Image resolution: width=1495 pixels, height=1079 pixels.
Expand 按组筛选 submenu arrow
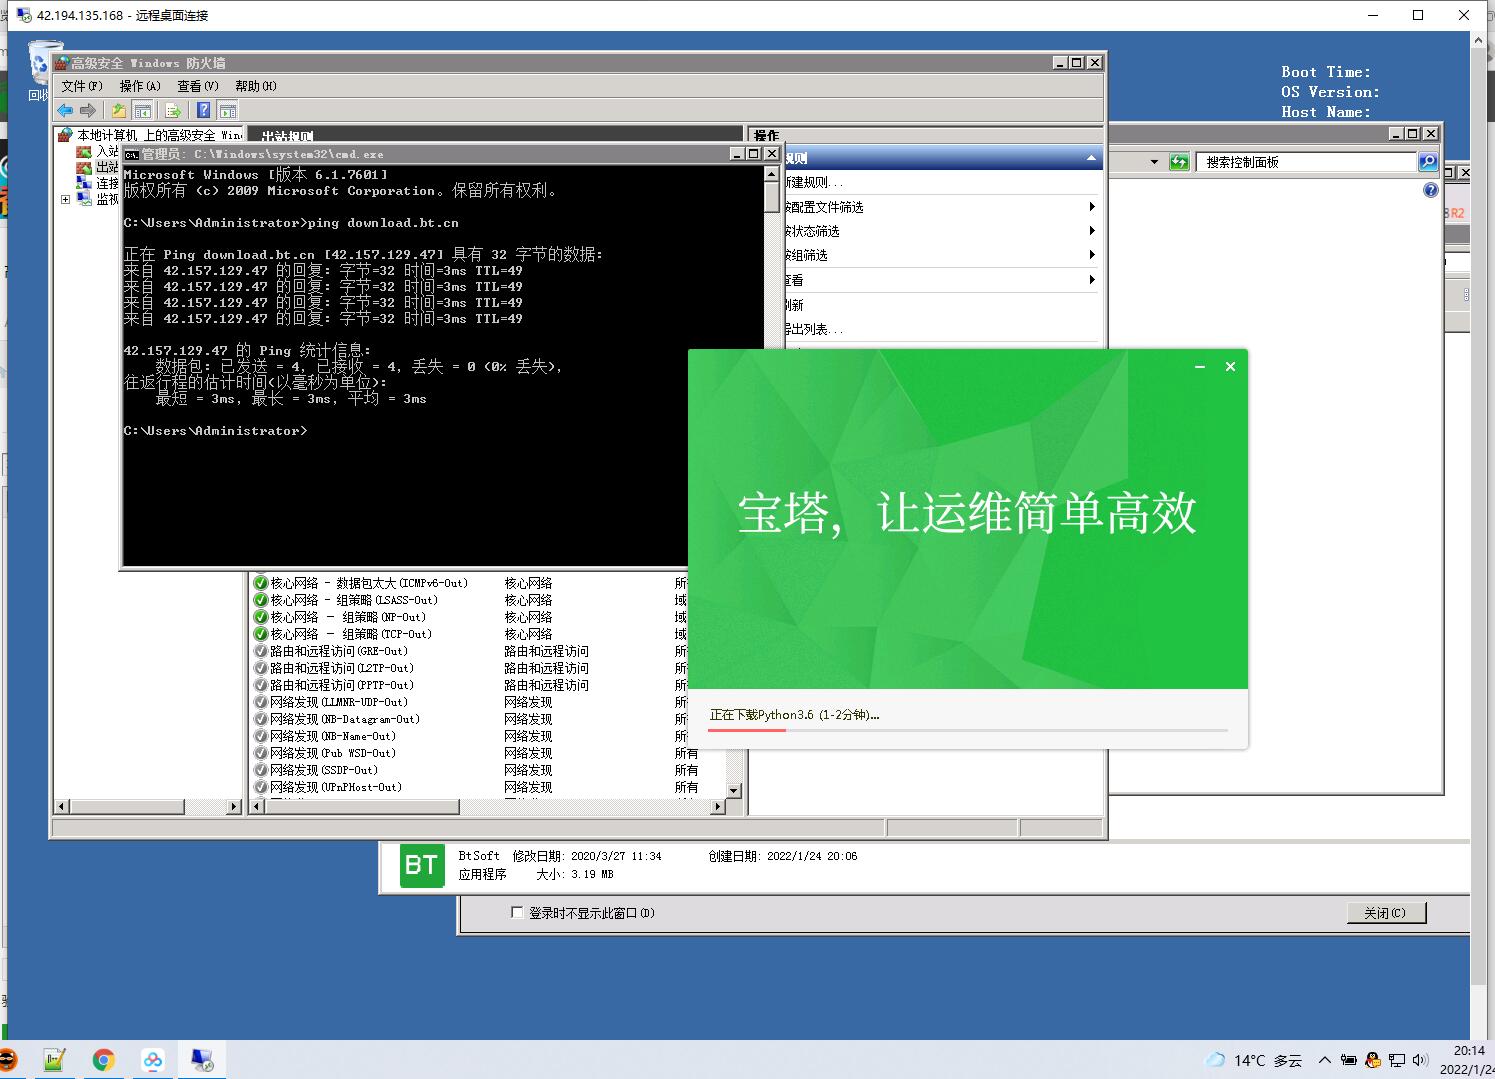[1092, 255]
